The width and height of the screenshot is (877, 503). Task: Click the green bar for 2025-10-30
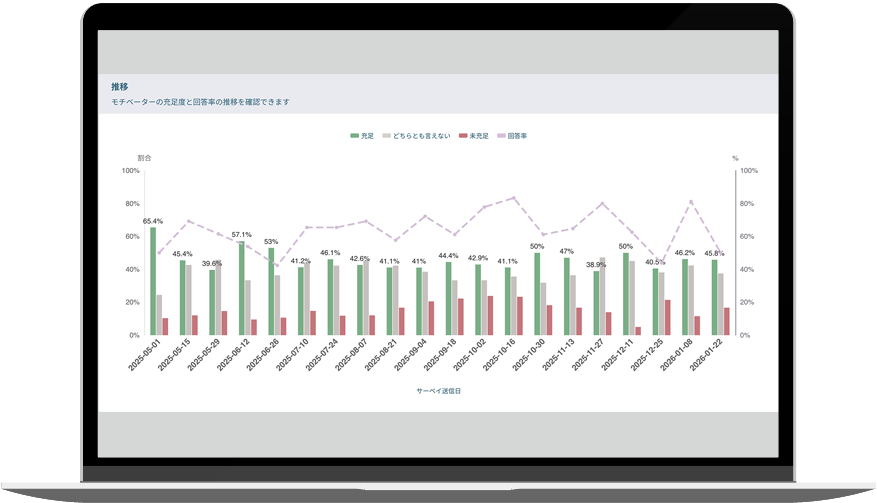537,294
